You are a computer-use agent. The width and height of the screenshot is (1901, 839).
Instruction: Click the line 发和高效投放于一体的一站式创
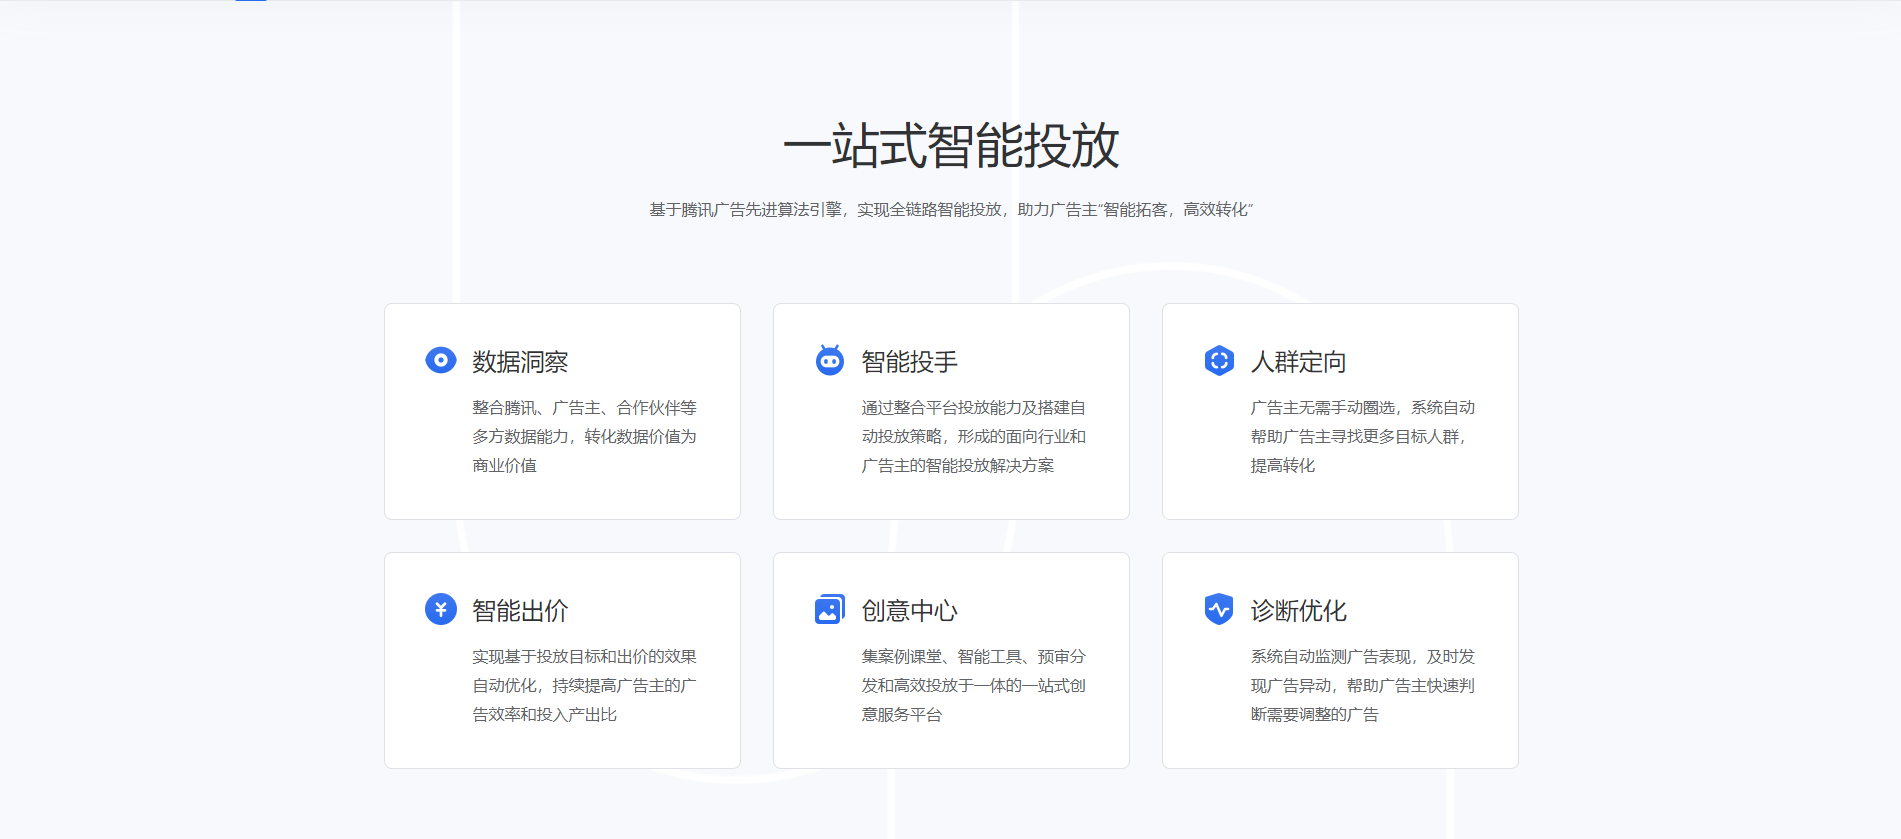pyautogui.click(x=973, y=686)
